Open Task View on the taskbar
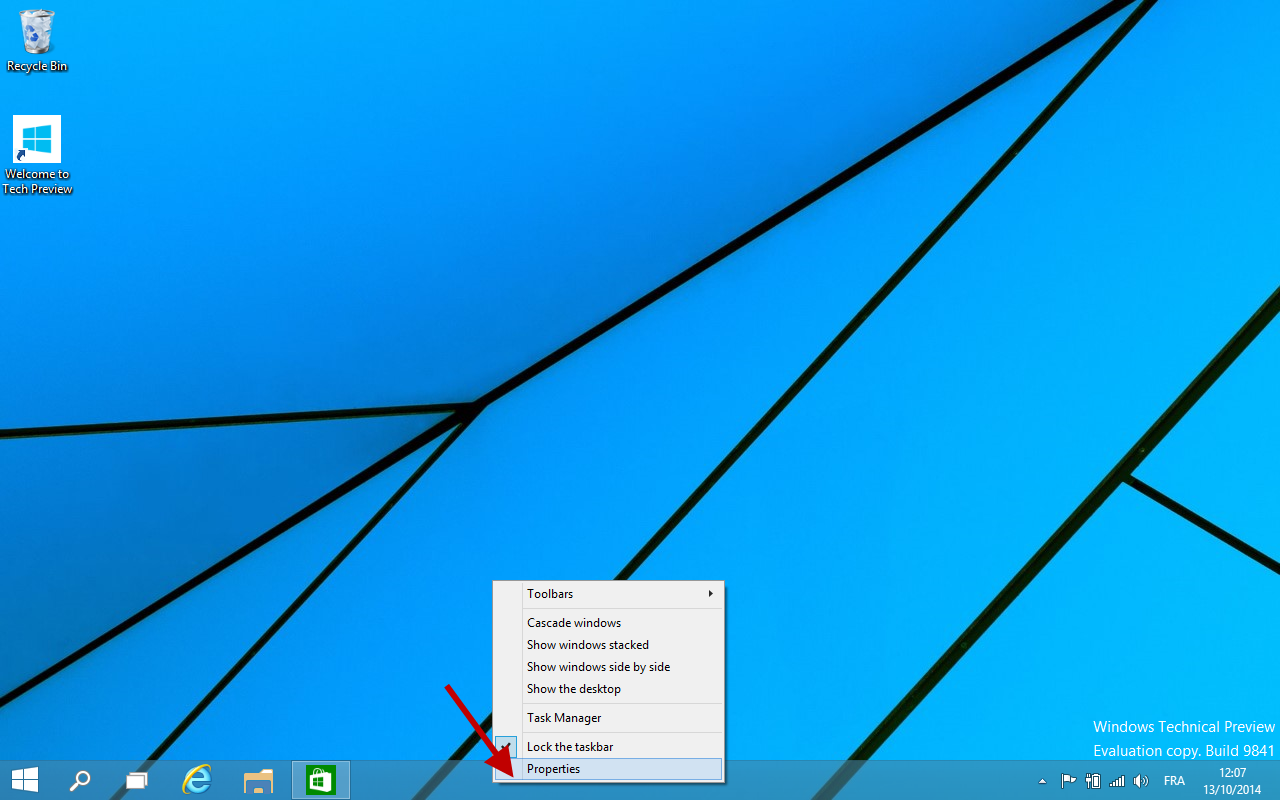Viewport: 1280px width, 800px height. [x=137, y=780]
